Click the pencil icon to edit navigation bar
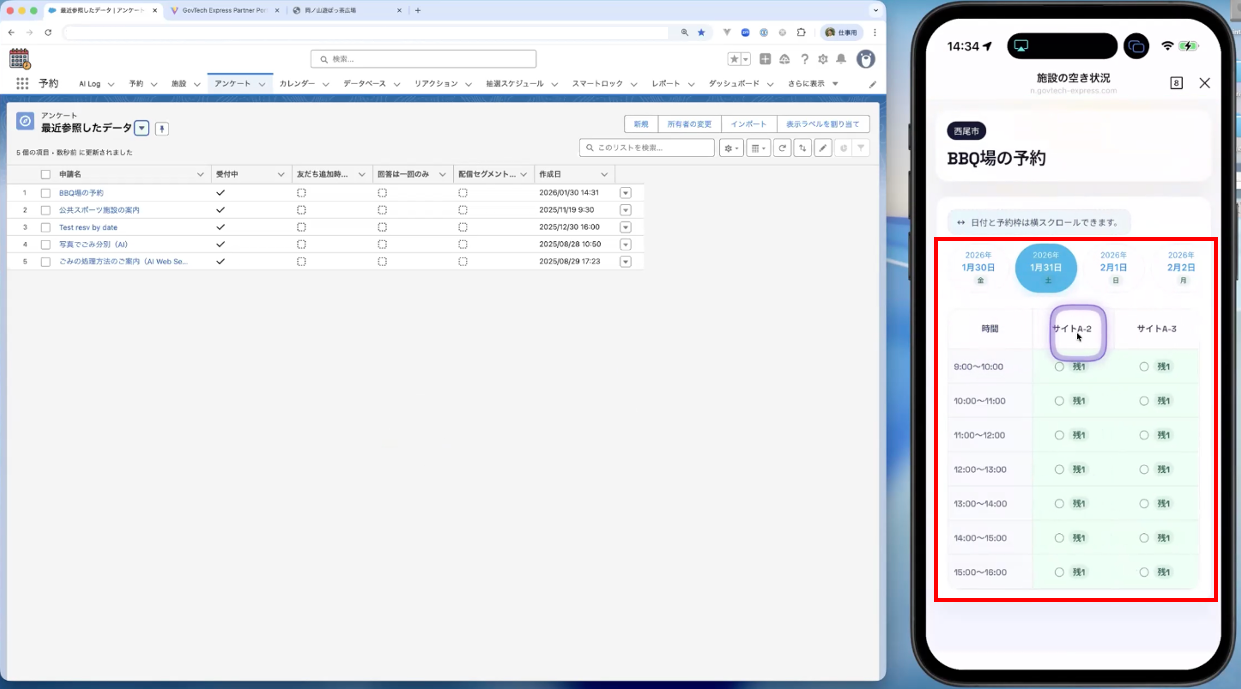Viewport: 1241px width, 689px height. 872,84
